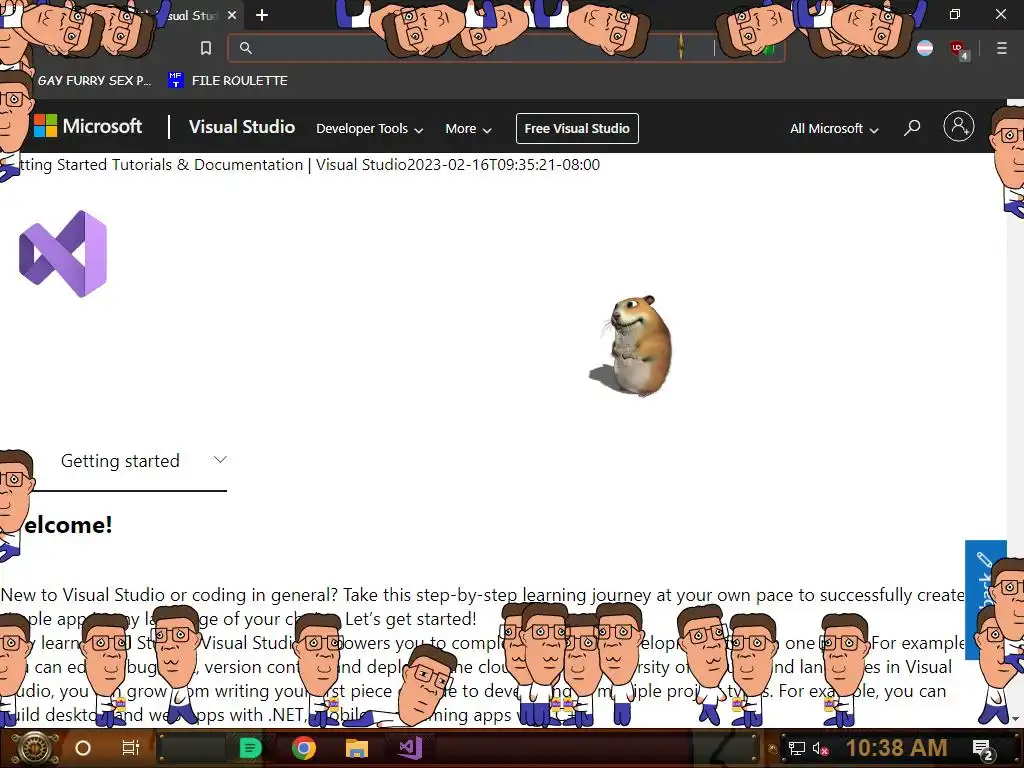The image size is (1024, 768).
Task: Click the muted volume tray icon
Action: click(x=820, y=748)
